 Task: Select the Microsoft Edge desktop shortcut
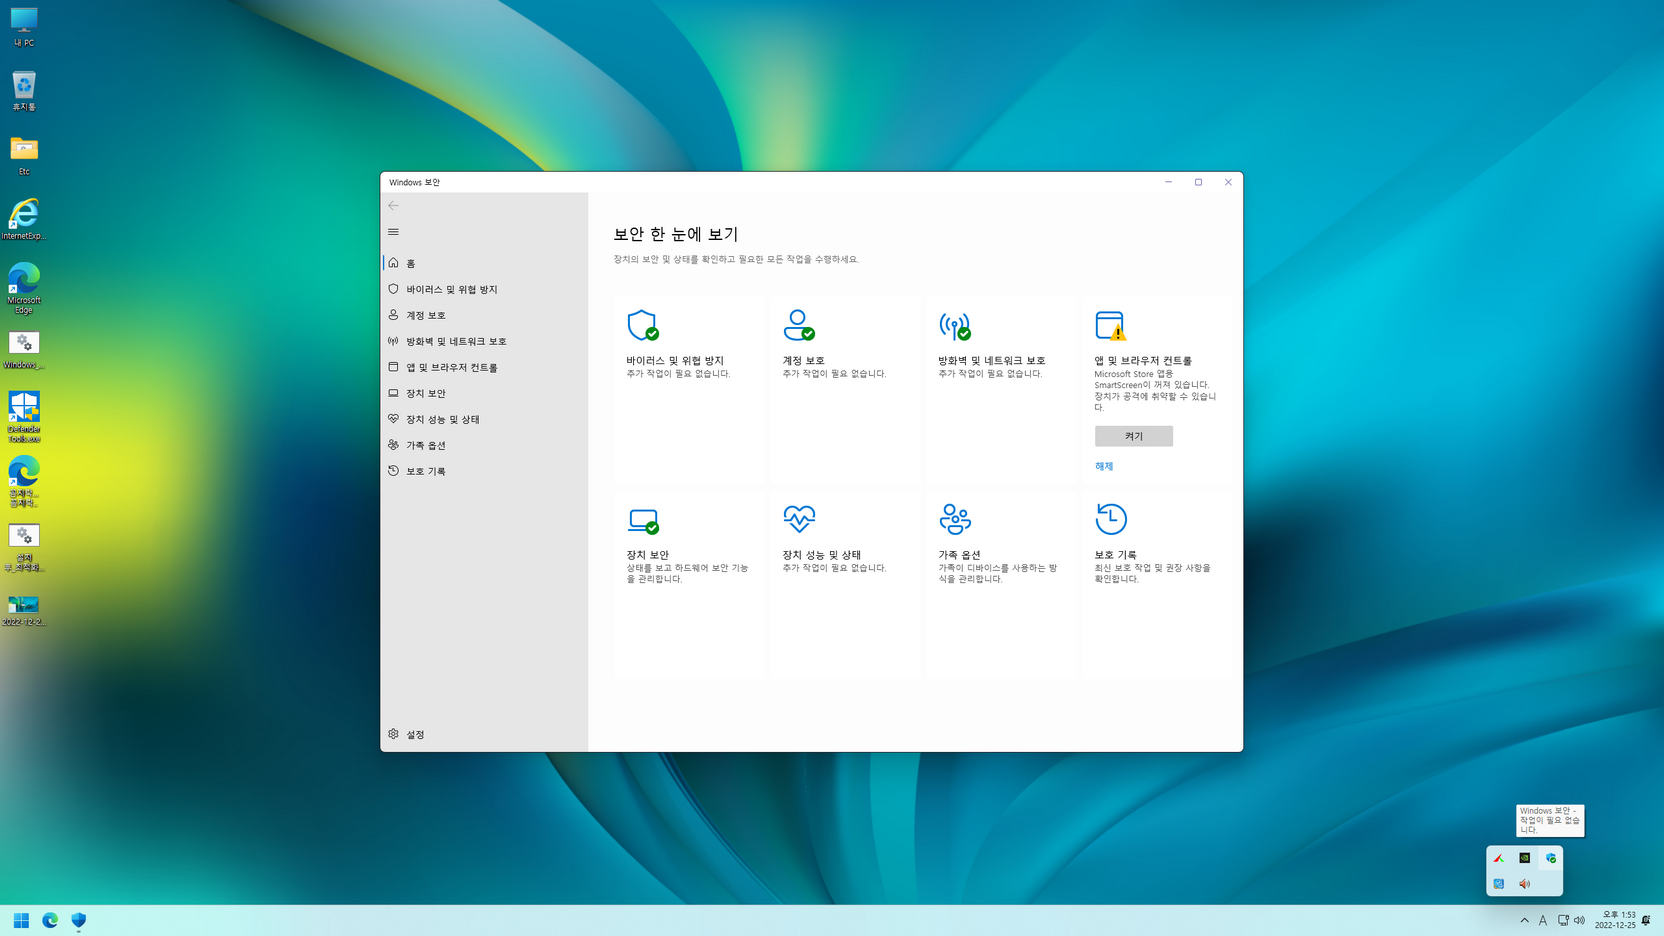(24, 288)
